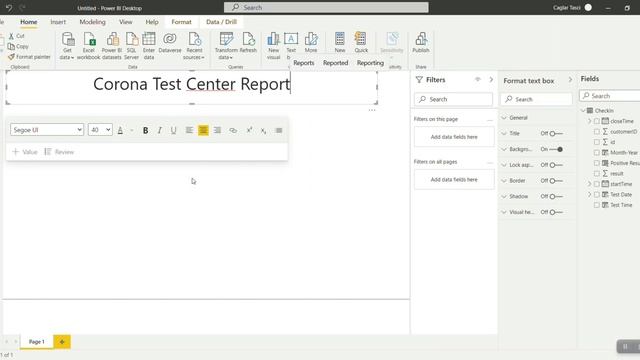640x360 pixels.
Task: Expand the startTime field
Action: (589, 184)
